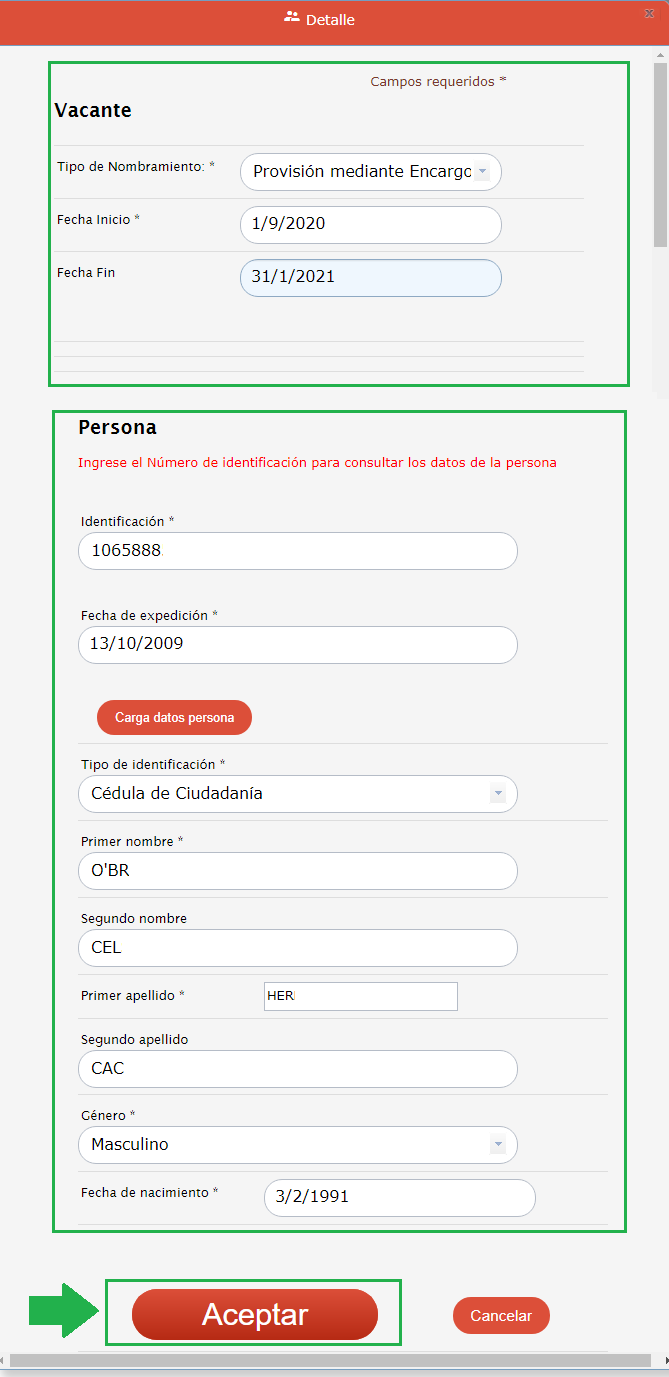
Task: Open the Tipo de Nombramiento dropdown
Action: [x=482, y=172]
